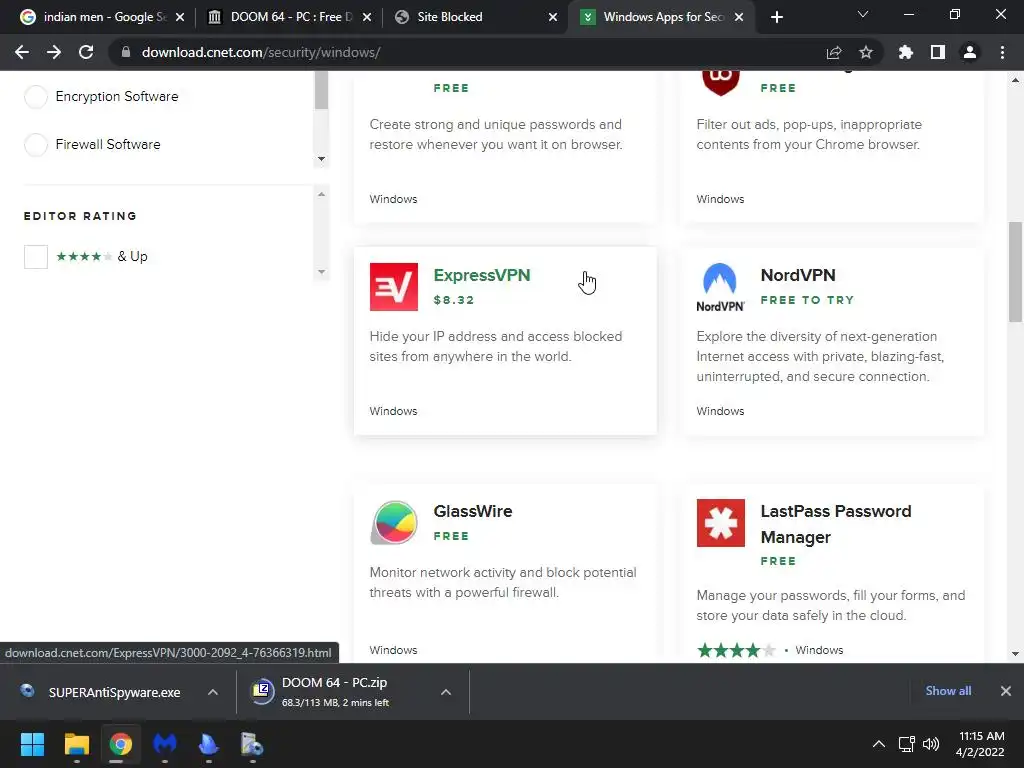
Task: Click the category list scroll-down arrow
Action: [x=321, y=159]
